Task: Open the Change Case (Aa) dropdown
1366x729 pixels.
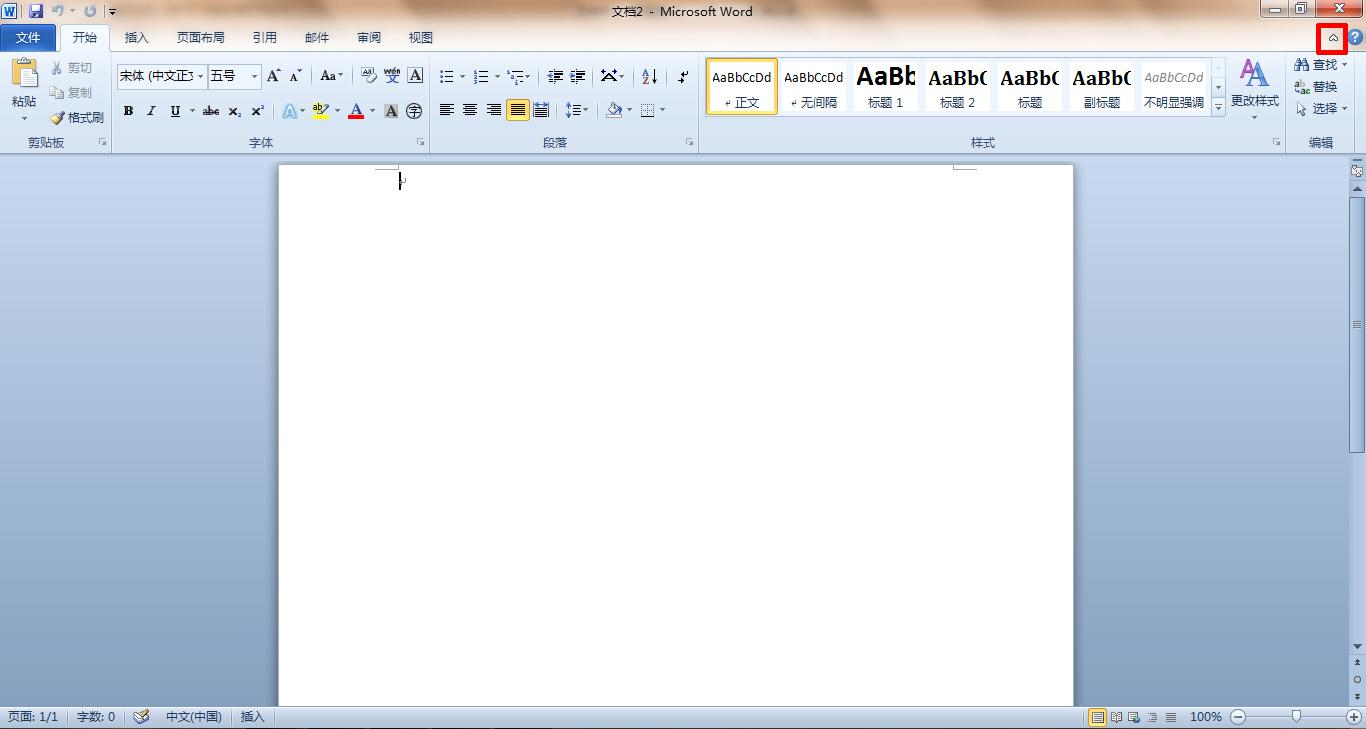Action: click(x=331, y=76)
